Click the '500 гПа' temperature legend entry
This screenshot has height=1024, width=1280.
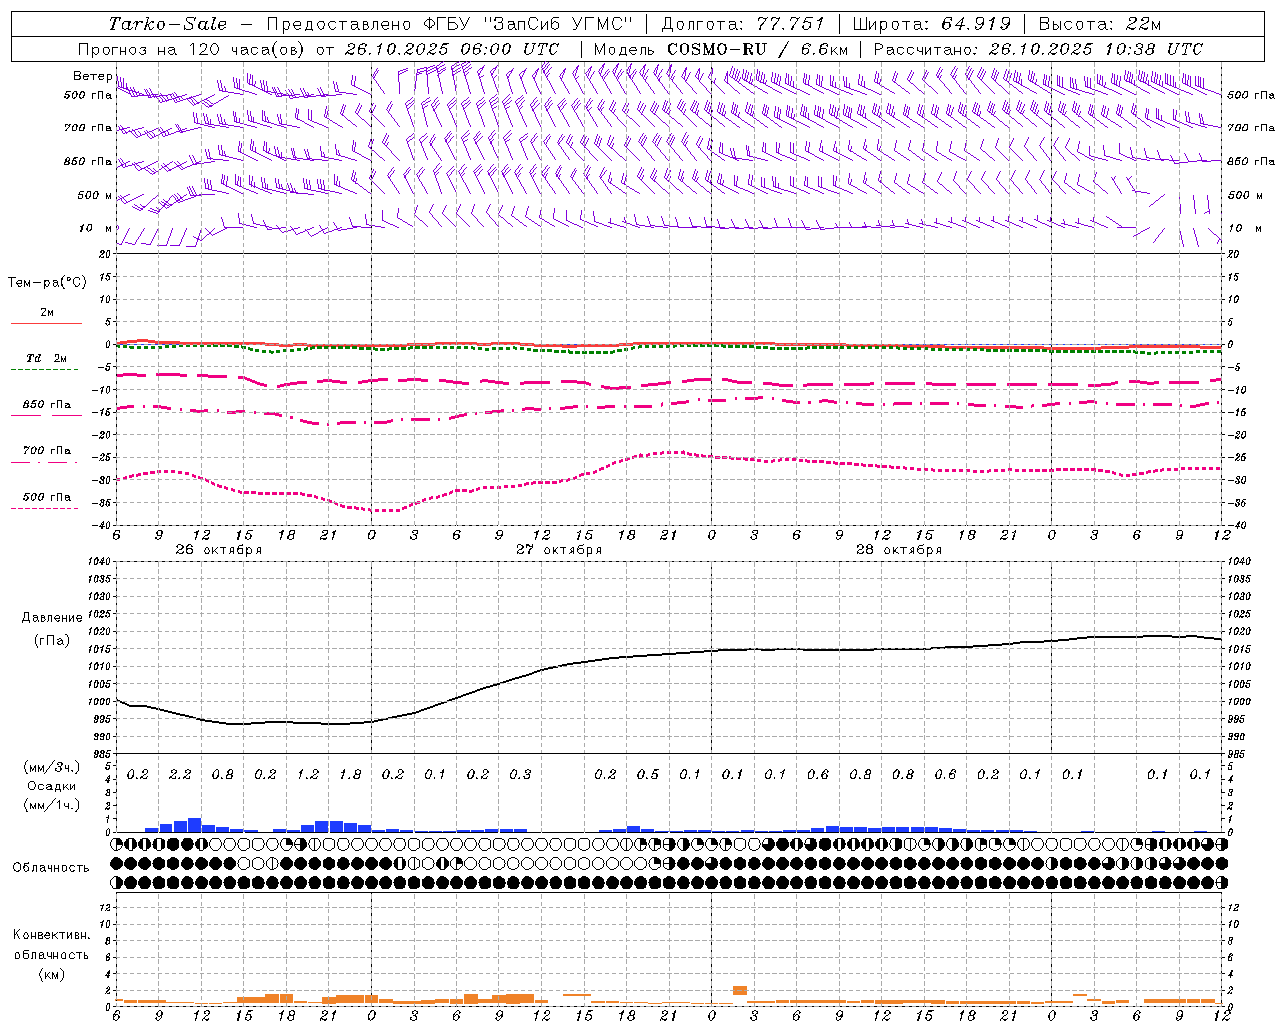pyautogui.click(x=46, y=497)
